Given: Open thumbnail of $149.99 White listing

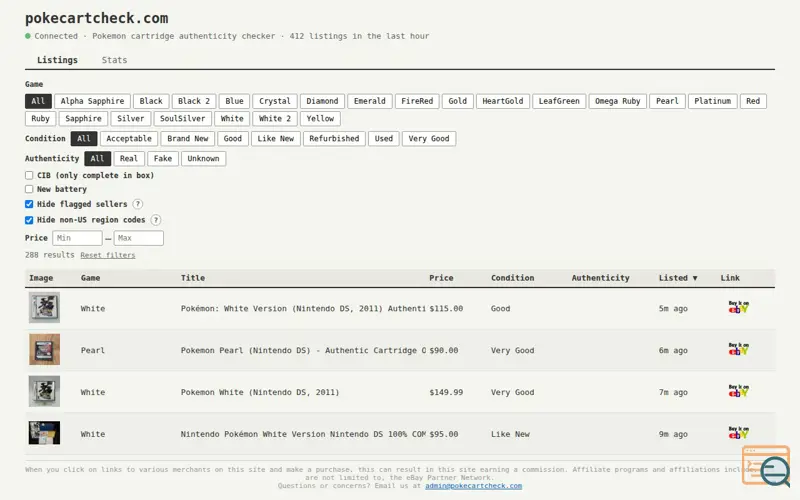Looking at the screenshot, I should pos(44,391).
